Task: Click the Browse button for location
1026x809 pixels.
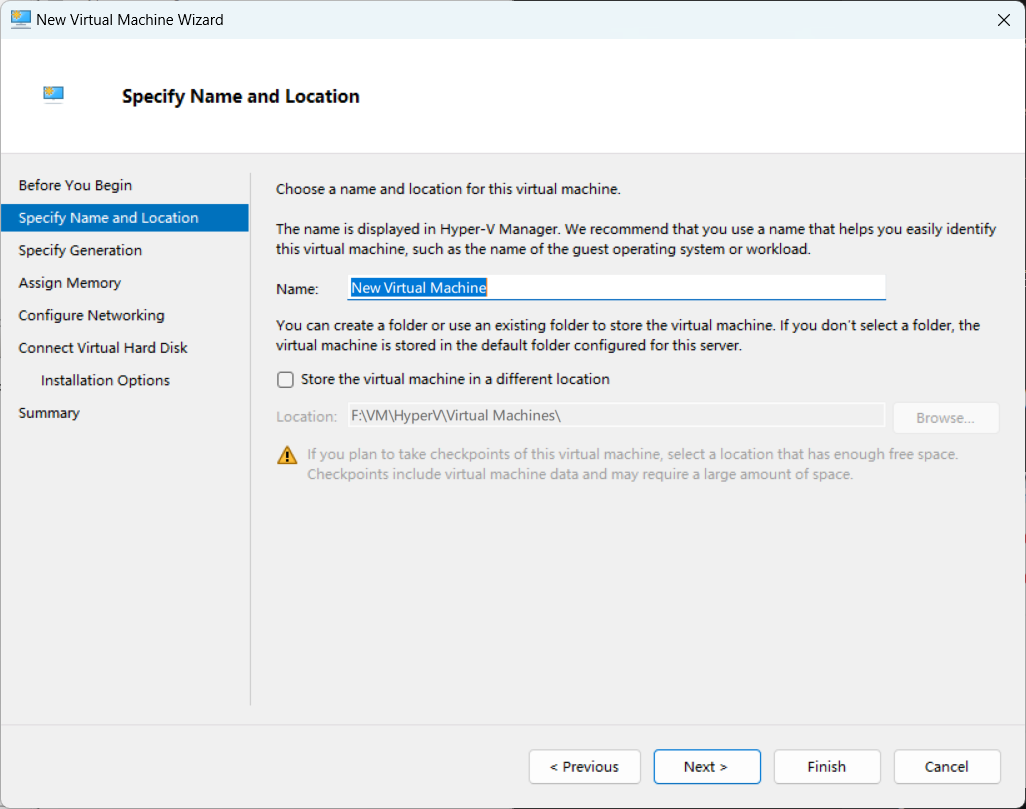Action: pos(946,418)
